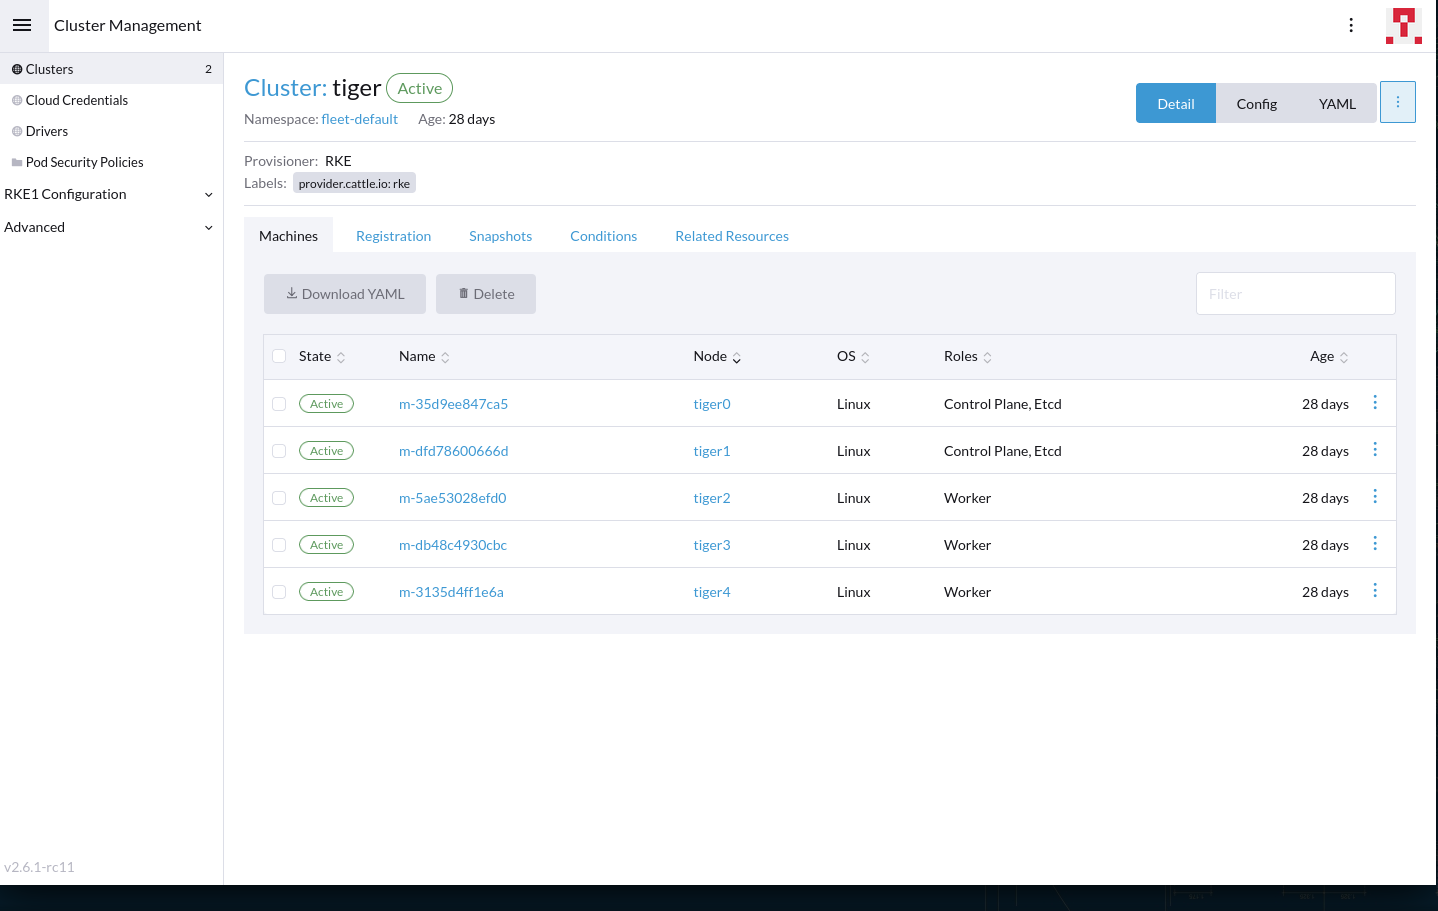The height and width of the screenshot is (911, 1438).
Task: Click the user avatar icon
Action: click(x=1404, y=25)
